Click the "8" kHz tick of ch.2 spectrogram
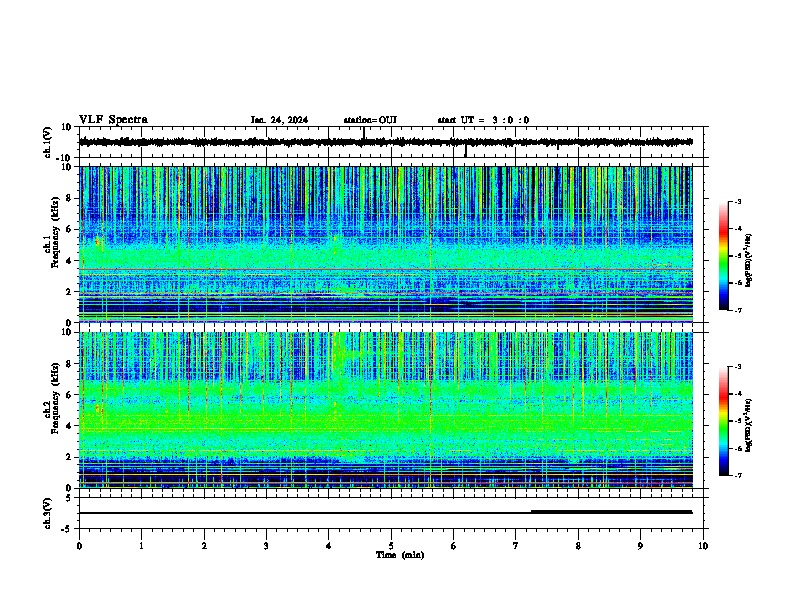Viewport: 792px width, 612px height. coord(69,364)
